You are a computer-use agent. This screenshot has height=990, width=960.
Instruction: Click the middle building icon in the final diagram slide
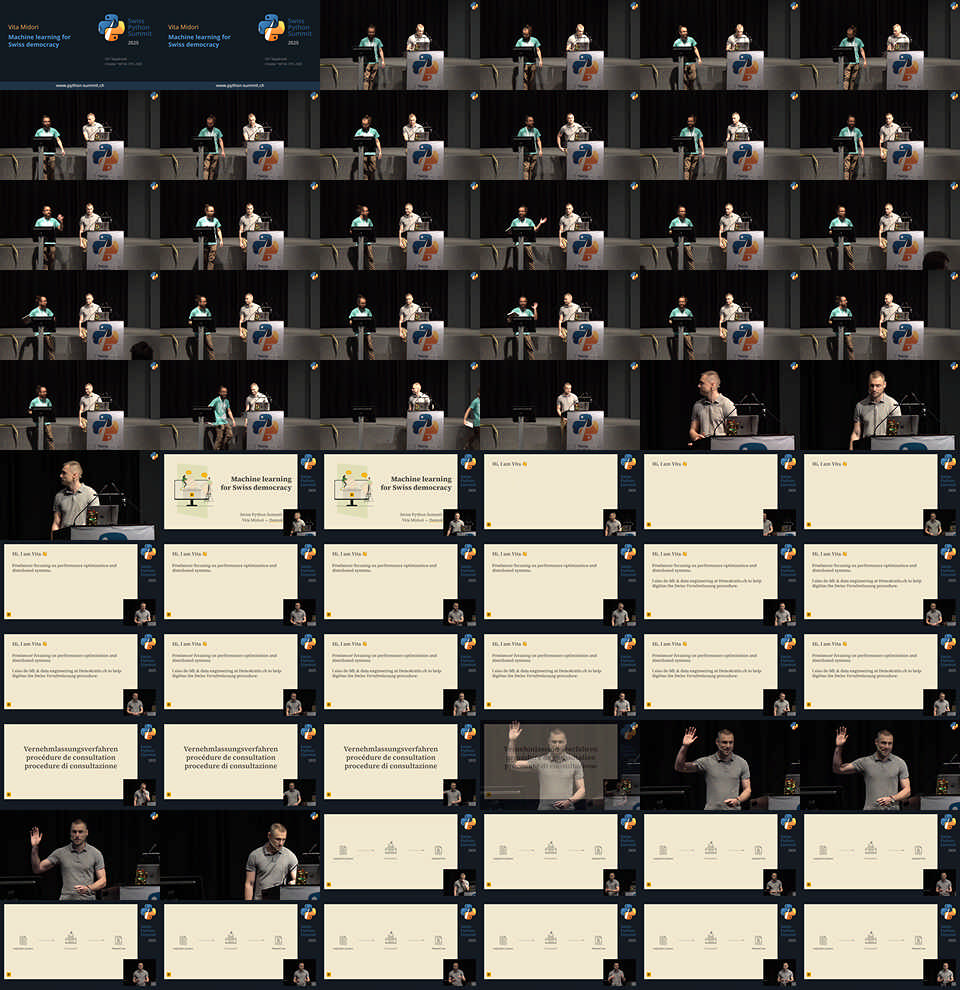click(871, 938)
